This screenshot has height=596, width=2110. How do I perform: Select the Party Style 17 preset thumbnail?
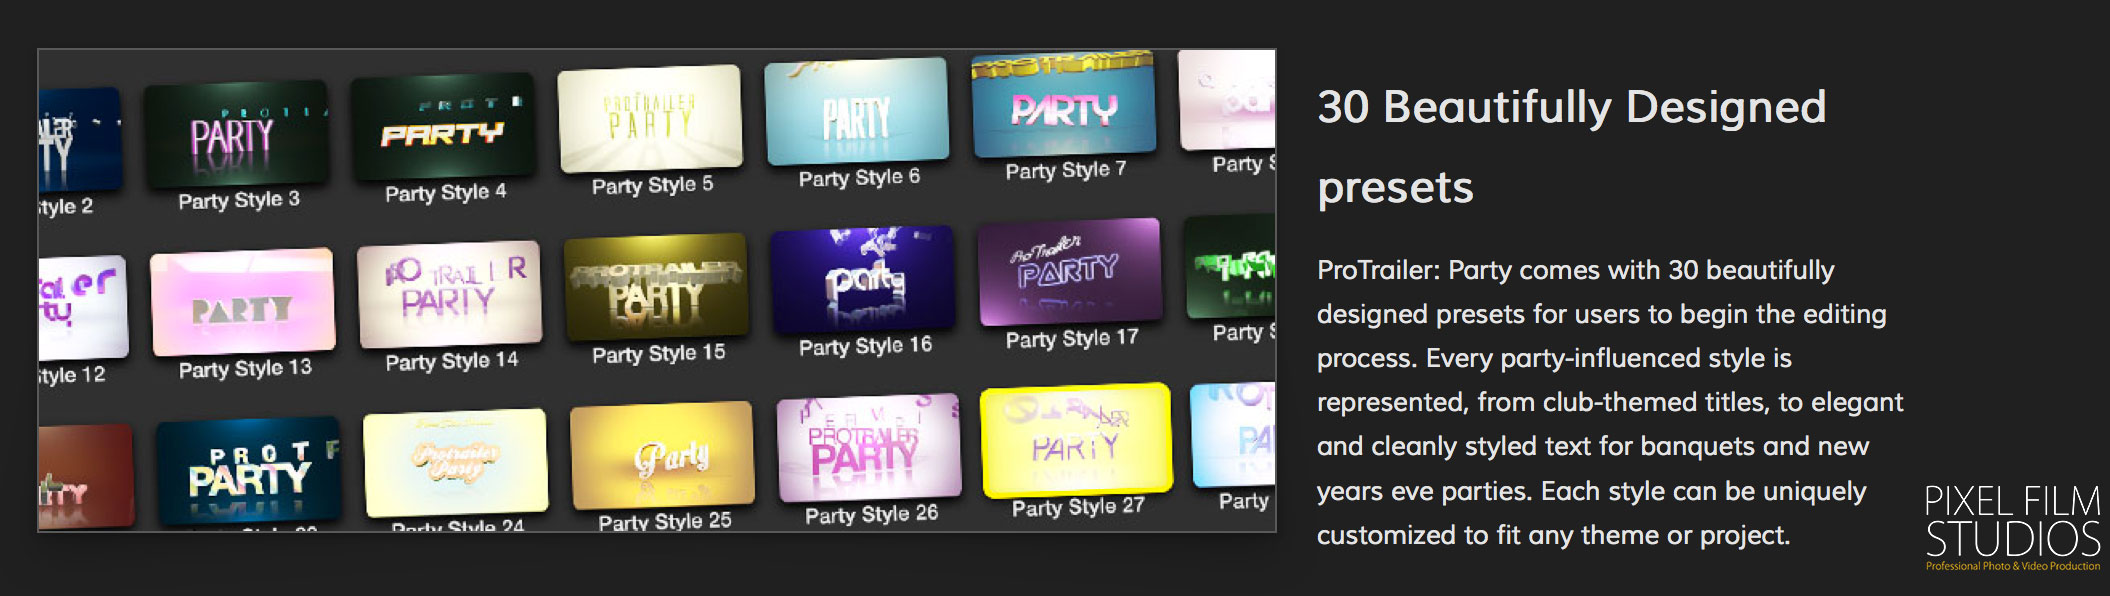[x=1070, y=272]
